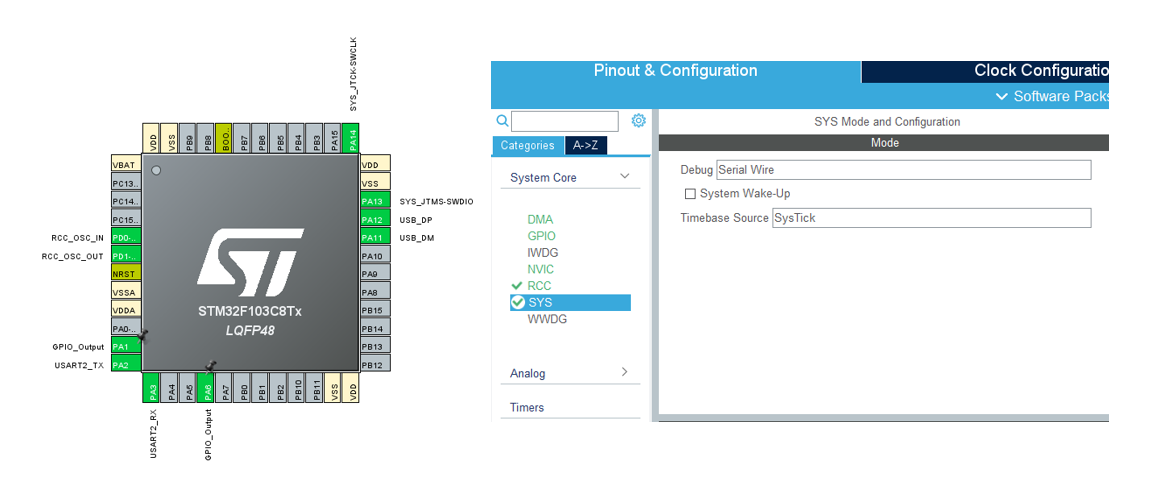Image resolution: width=1152 pixels, height=482 pixels.
Task: Click the VBAT pin
Action: 126,165
